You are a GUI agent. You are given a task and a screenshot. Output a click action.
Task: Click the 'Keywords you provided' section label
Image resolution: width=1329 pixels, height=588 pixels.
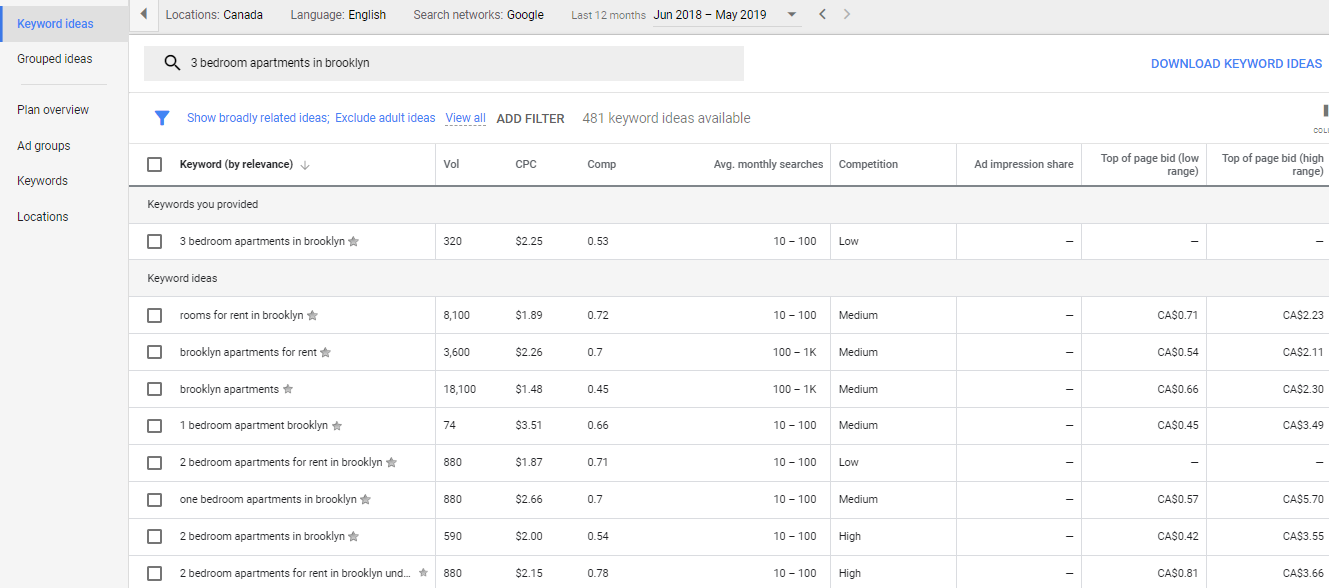(x=203, y=204)
